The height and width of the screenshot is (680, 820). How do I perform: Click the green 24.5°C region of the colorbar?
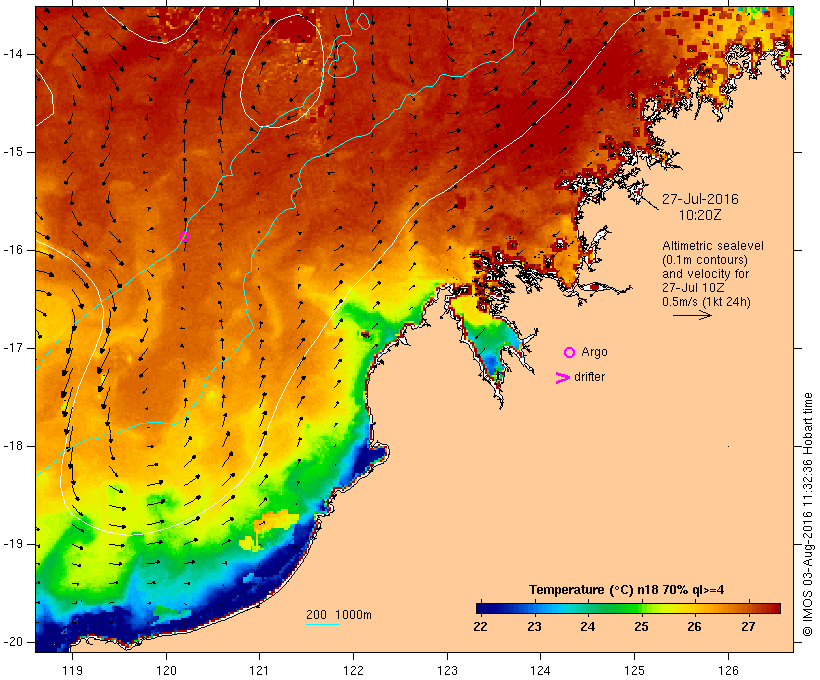tap(615, 608)
